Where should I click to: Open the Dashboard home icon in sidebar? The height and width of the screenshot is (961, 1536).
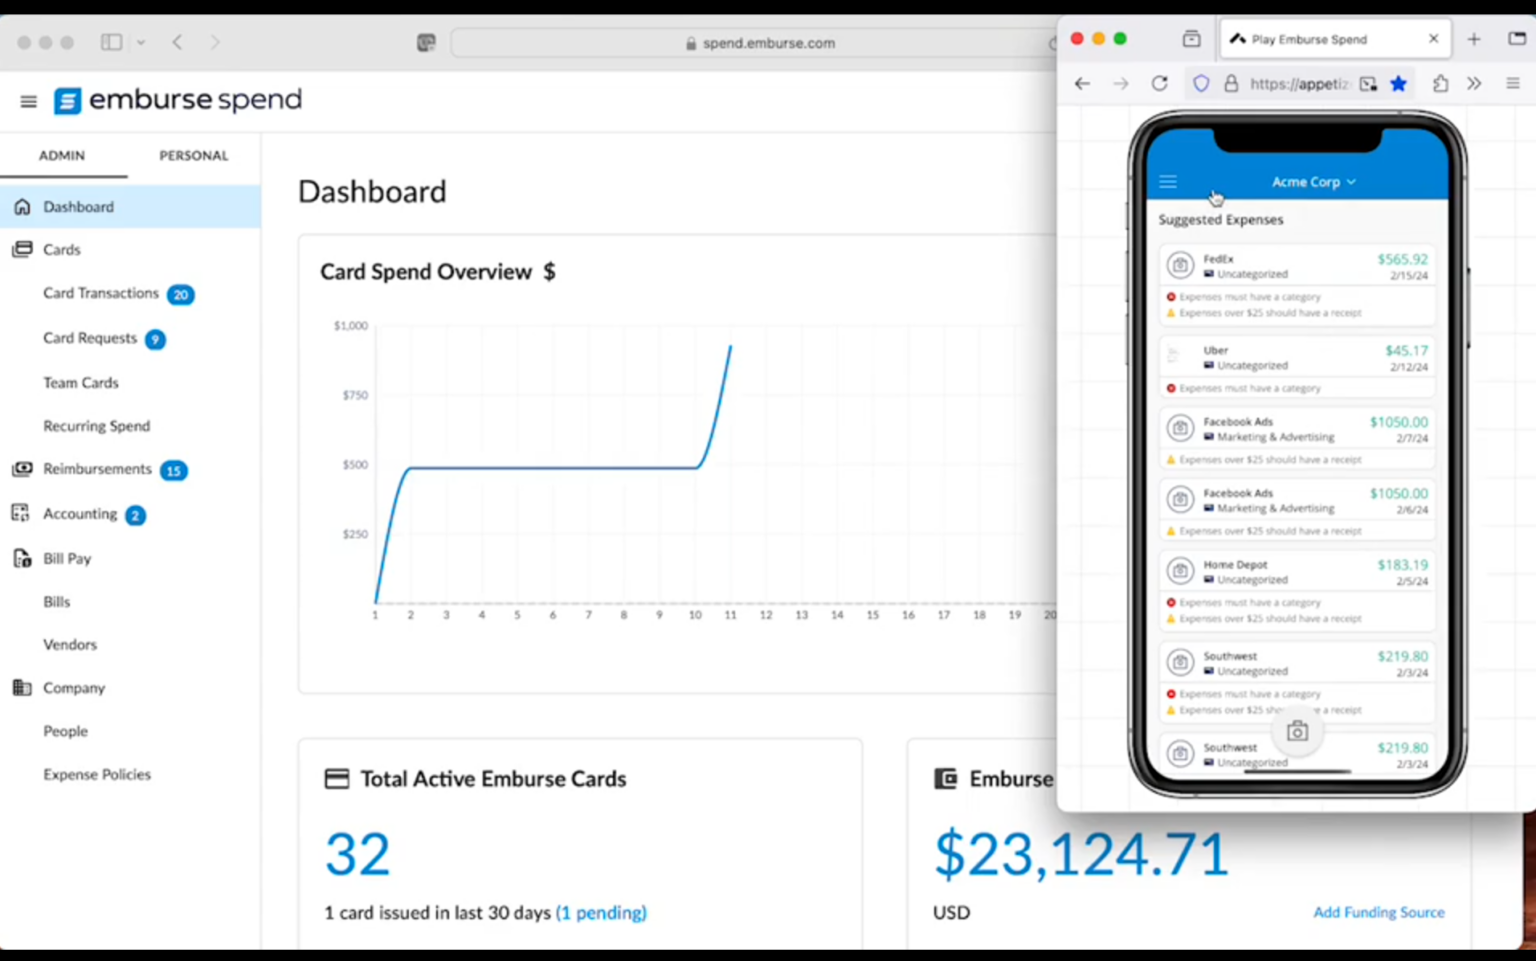tap(22, 206)
